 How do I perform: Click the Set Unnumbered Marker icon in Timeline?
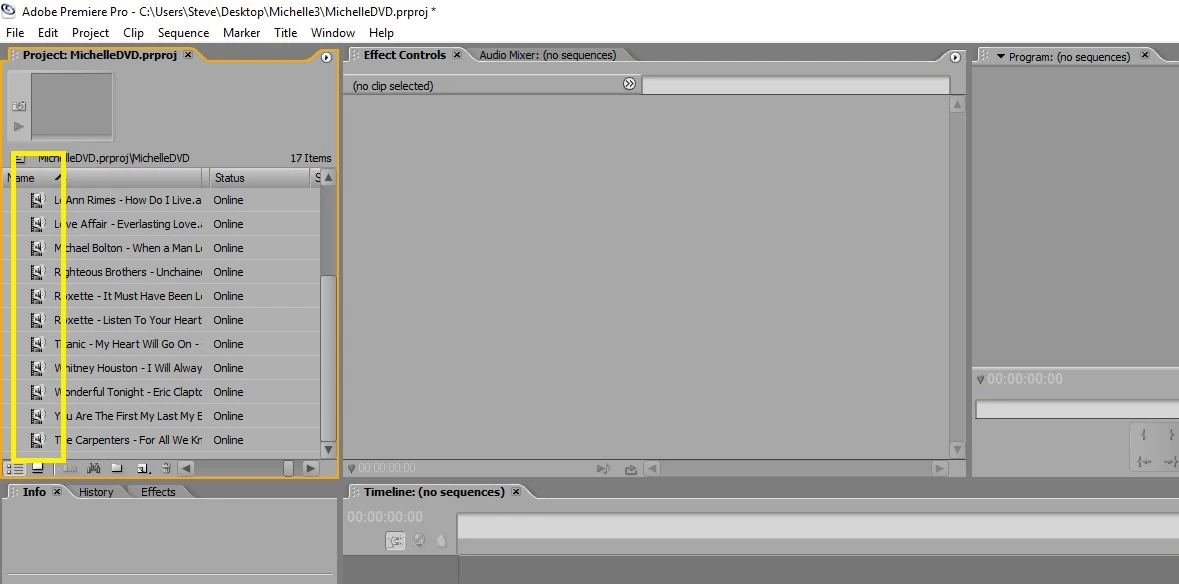click(441, 540)
